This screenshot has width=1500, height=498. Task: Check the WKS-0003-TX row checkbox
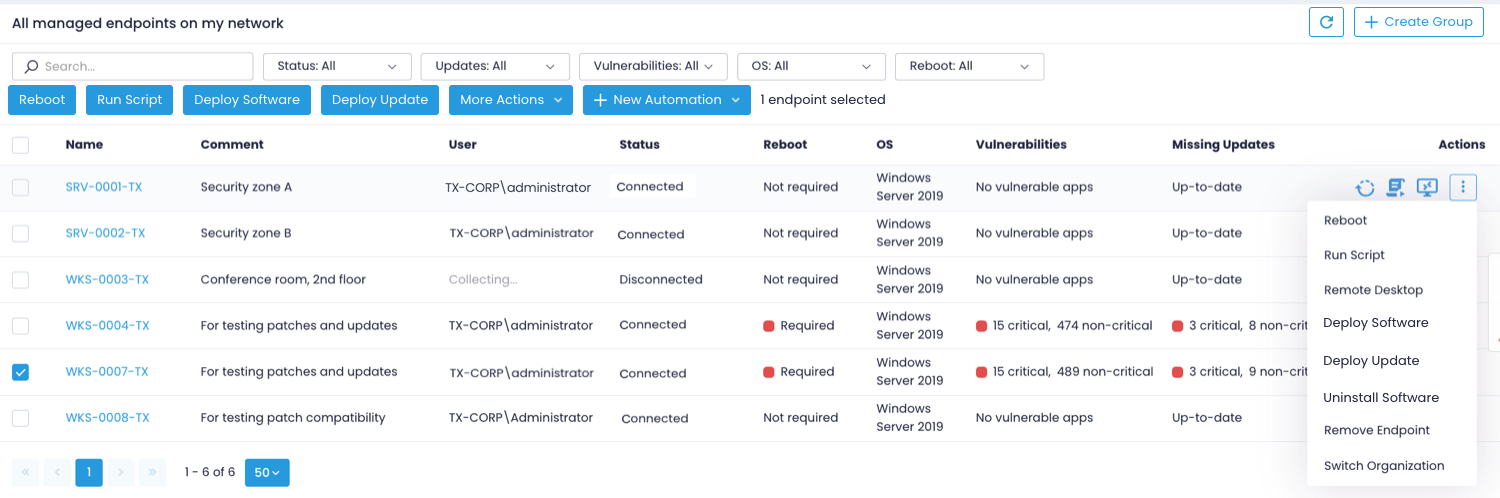[20, 280]
